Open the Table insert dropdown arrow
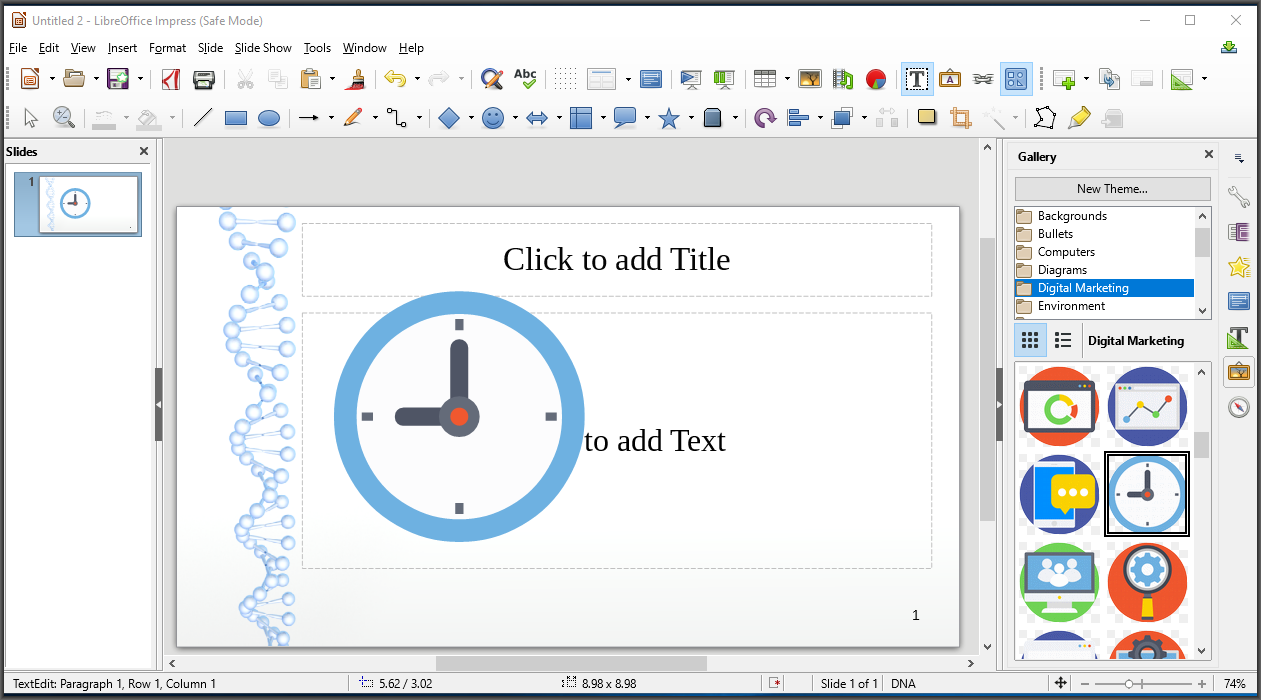The image size is (1261, 700). click(786, 79)
